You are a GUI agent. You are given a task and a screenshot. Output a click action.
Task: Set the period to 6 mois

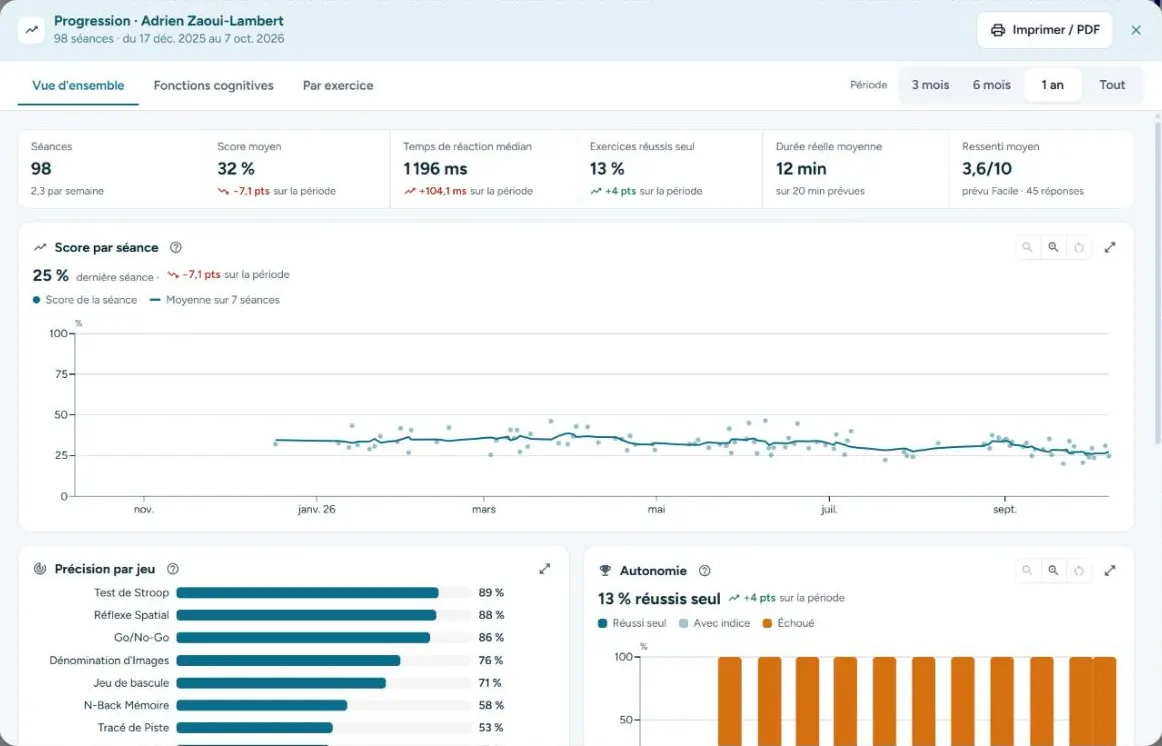click(x=992, y=85)
